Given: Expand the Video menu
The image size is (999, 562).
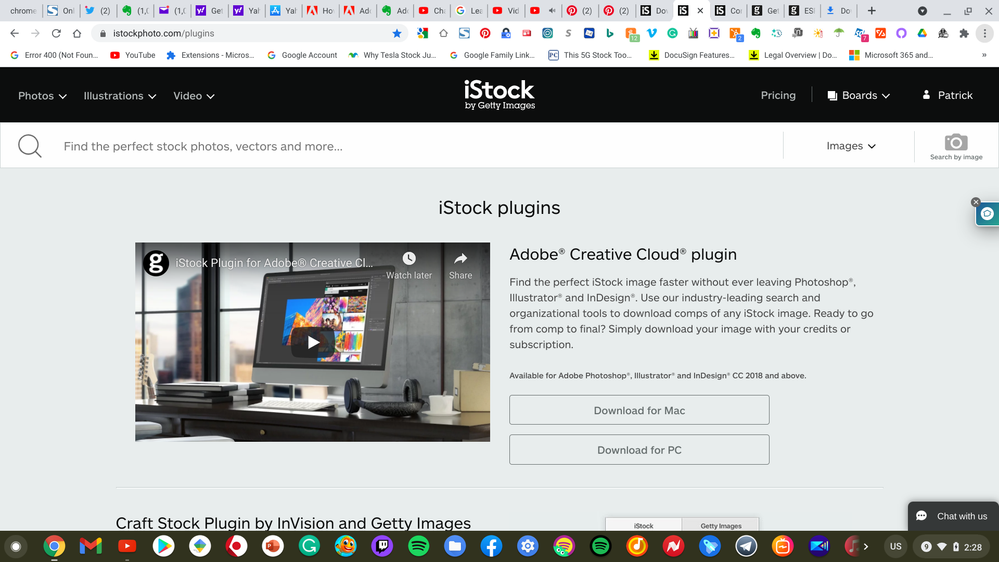Looking at the screenshot, I should point(194,96).
